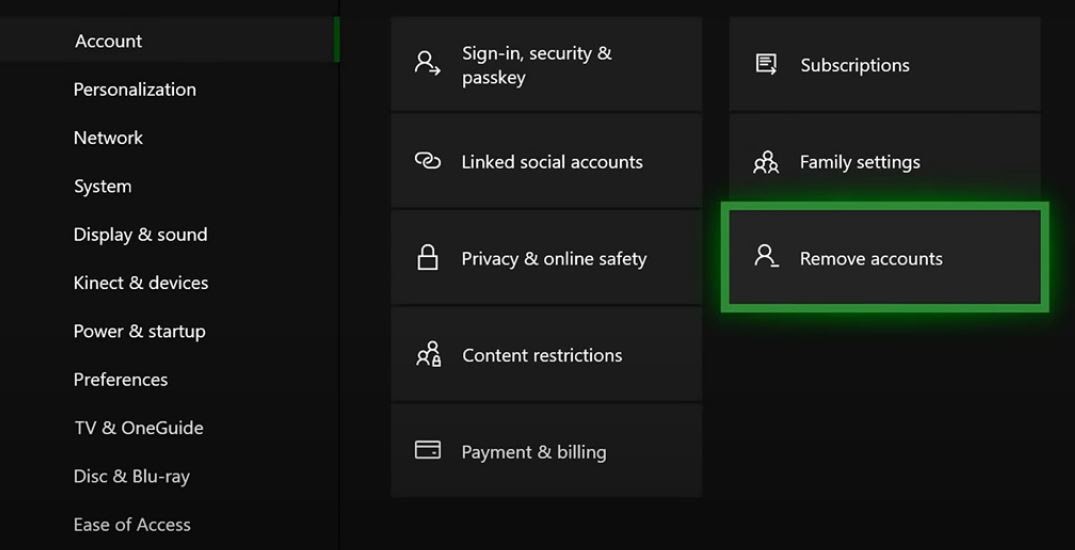This screenshot has height=550, width=1075.
Task: Select Preferences in the sidebar
Action: click(120, 380)
